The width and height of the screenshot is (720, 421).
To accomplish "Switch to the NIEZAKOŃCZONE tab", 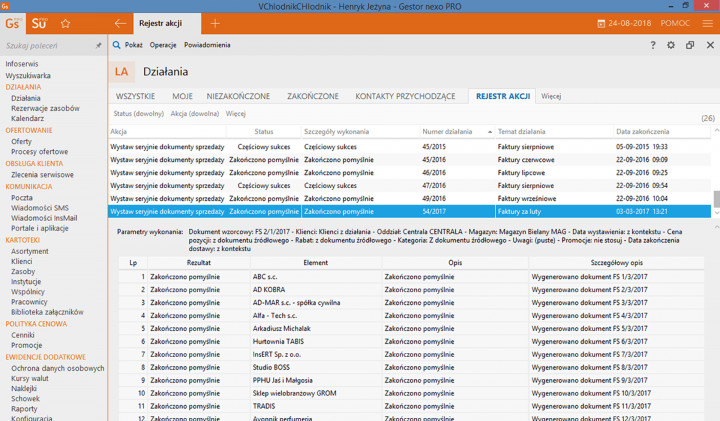I will [x=238, y=96].
